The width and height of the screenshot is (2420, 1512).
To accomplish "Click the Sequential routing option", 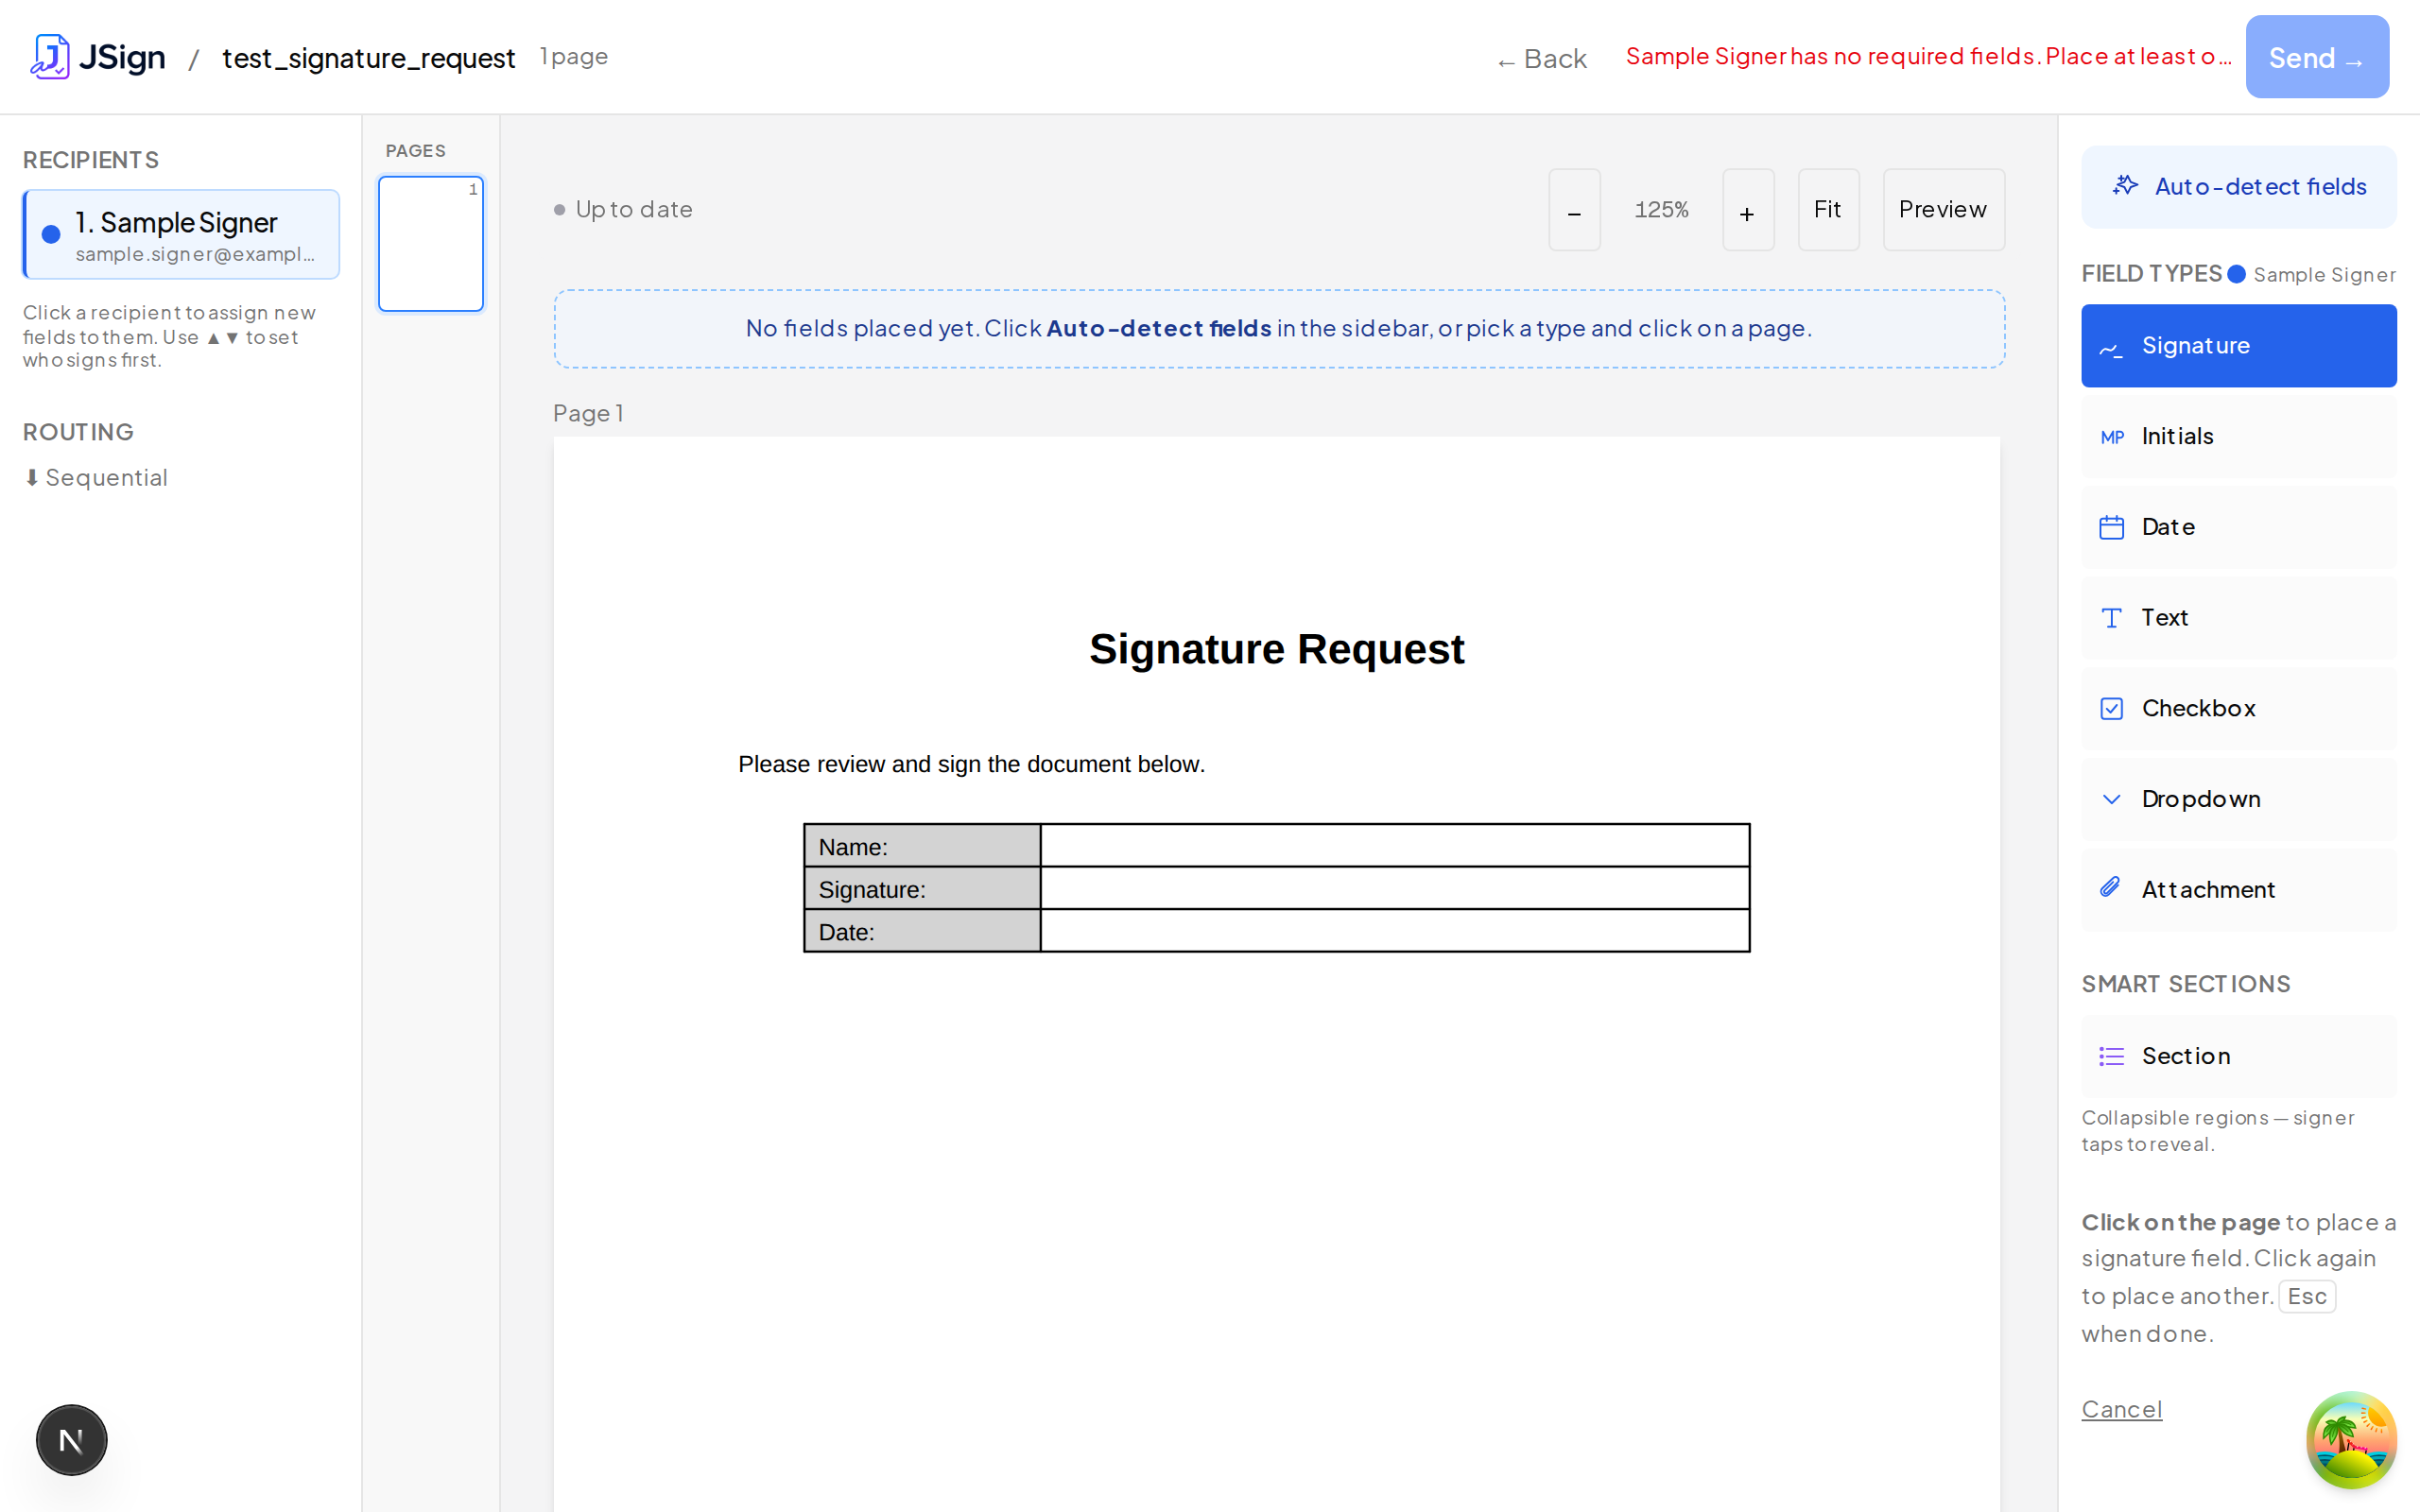I will click(x=96, y=478).
